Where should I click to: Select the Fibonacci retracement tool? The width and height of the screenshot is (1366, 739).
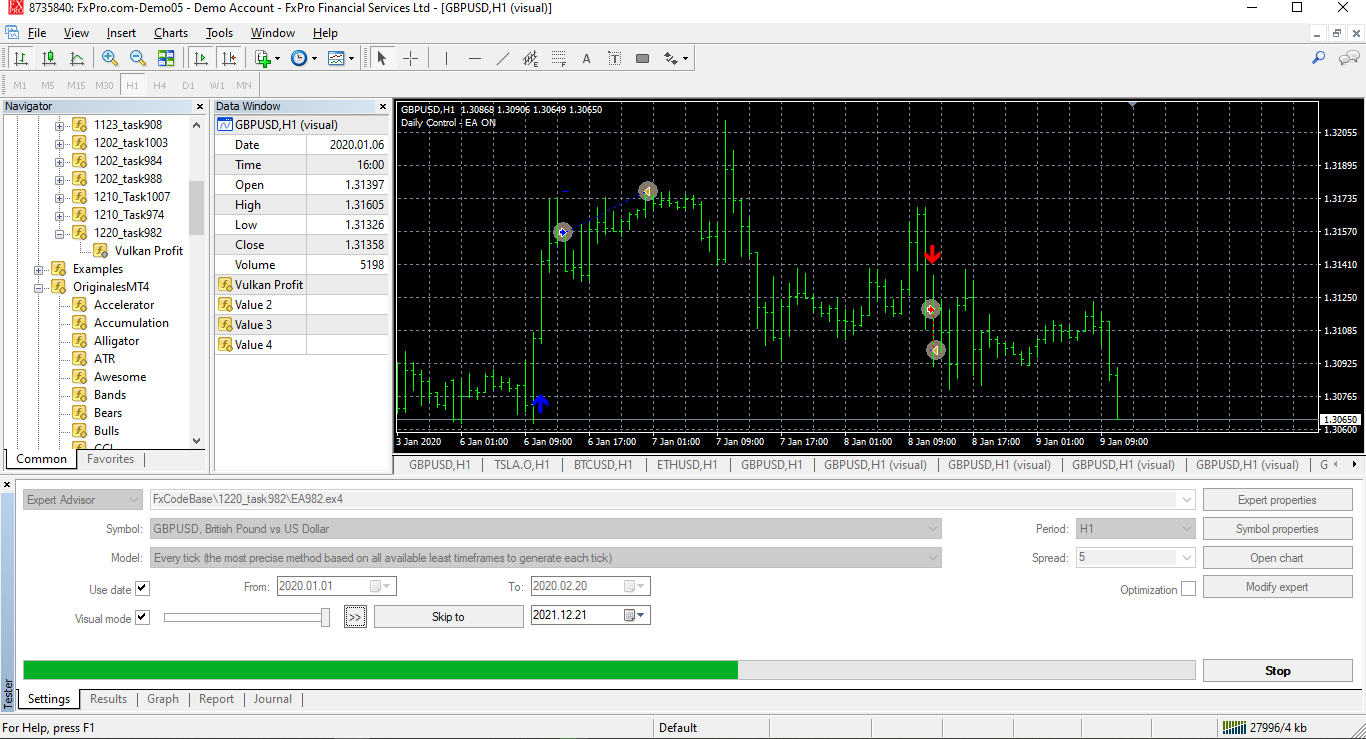(x=559, y=58)
